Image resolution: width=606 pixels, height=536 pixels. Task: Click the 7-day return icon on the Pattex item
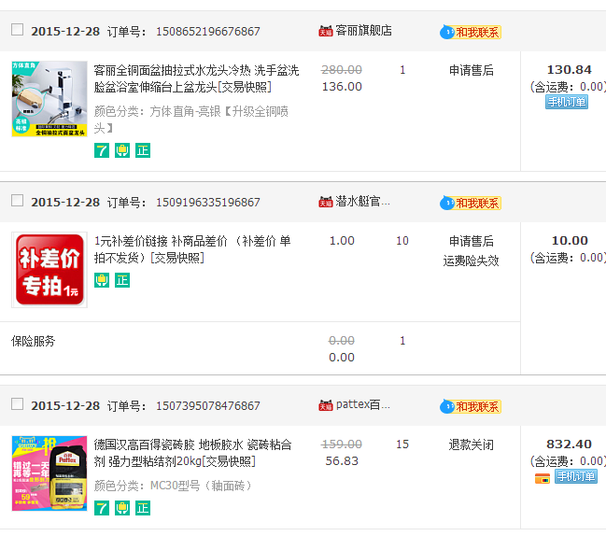tap(101, 508)
